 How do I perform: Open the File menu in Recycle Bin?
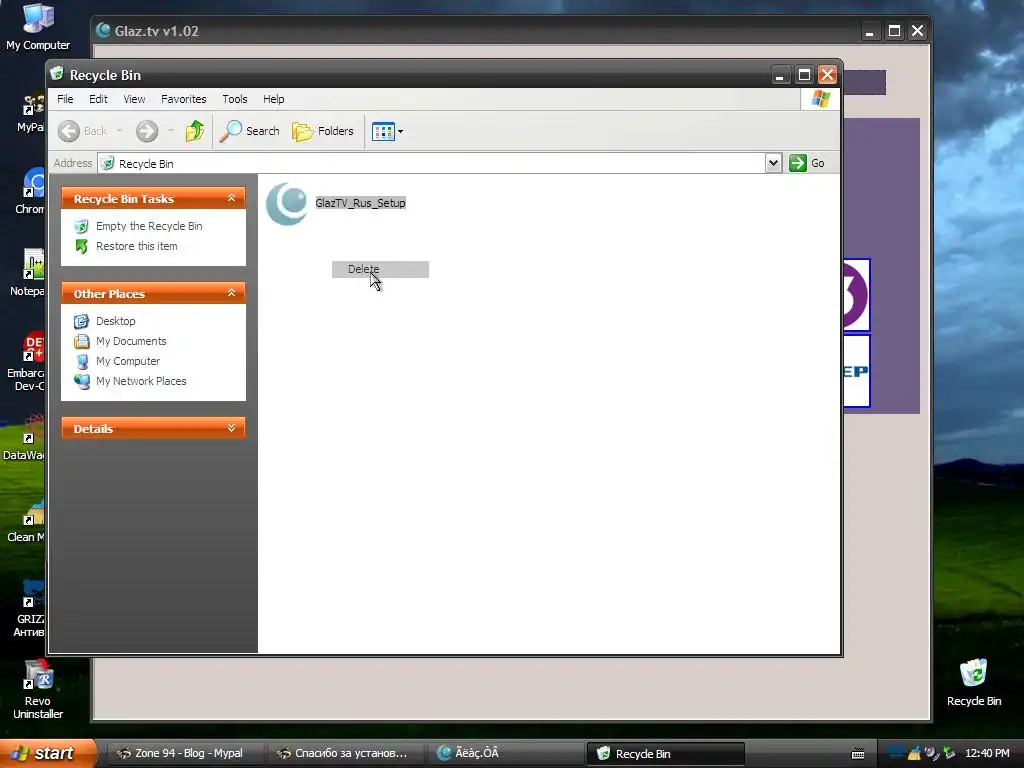click(65, 99)
